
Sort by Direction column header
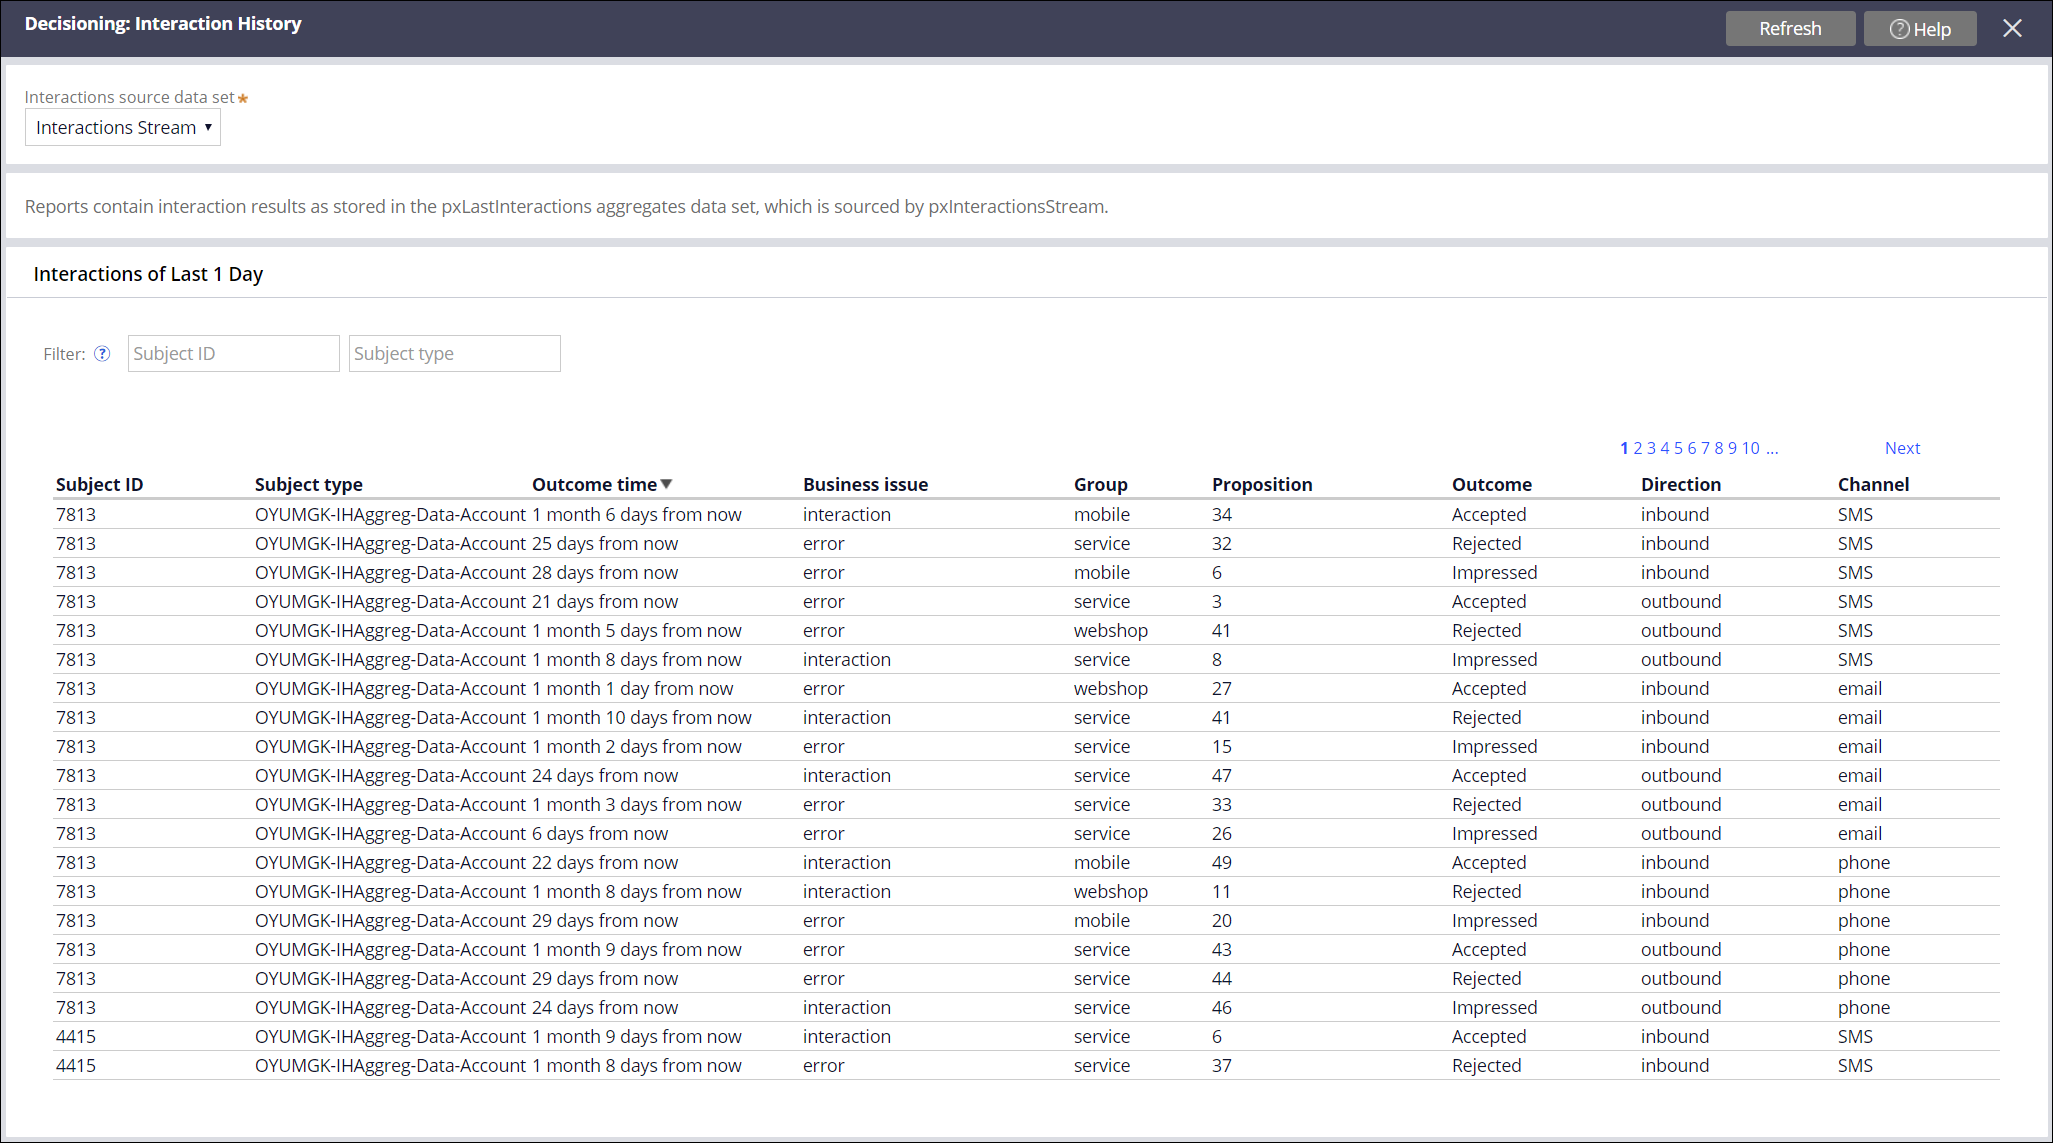[1680, 485]
